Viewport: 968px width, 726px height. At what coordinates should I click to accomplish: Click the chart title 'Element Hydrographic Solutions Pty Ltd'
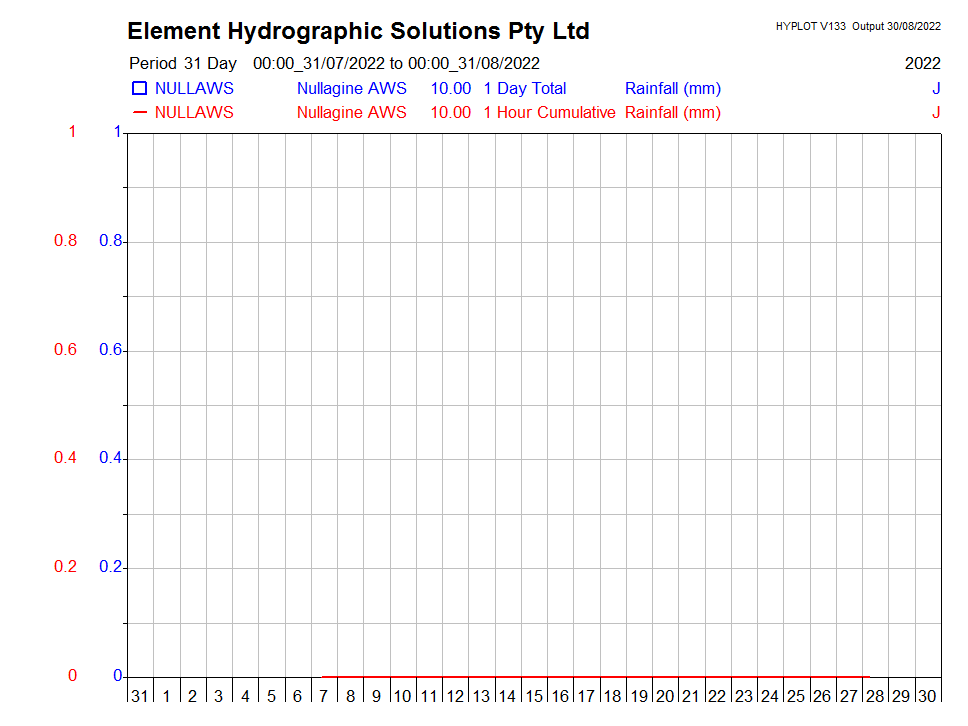click(358, 32)
